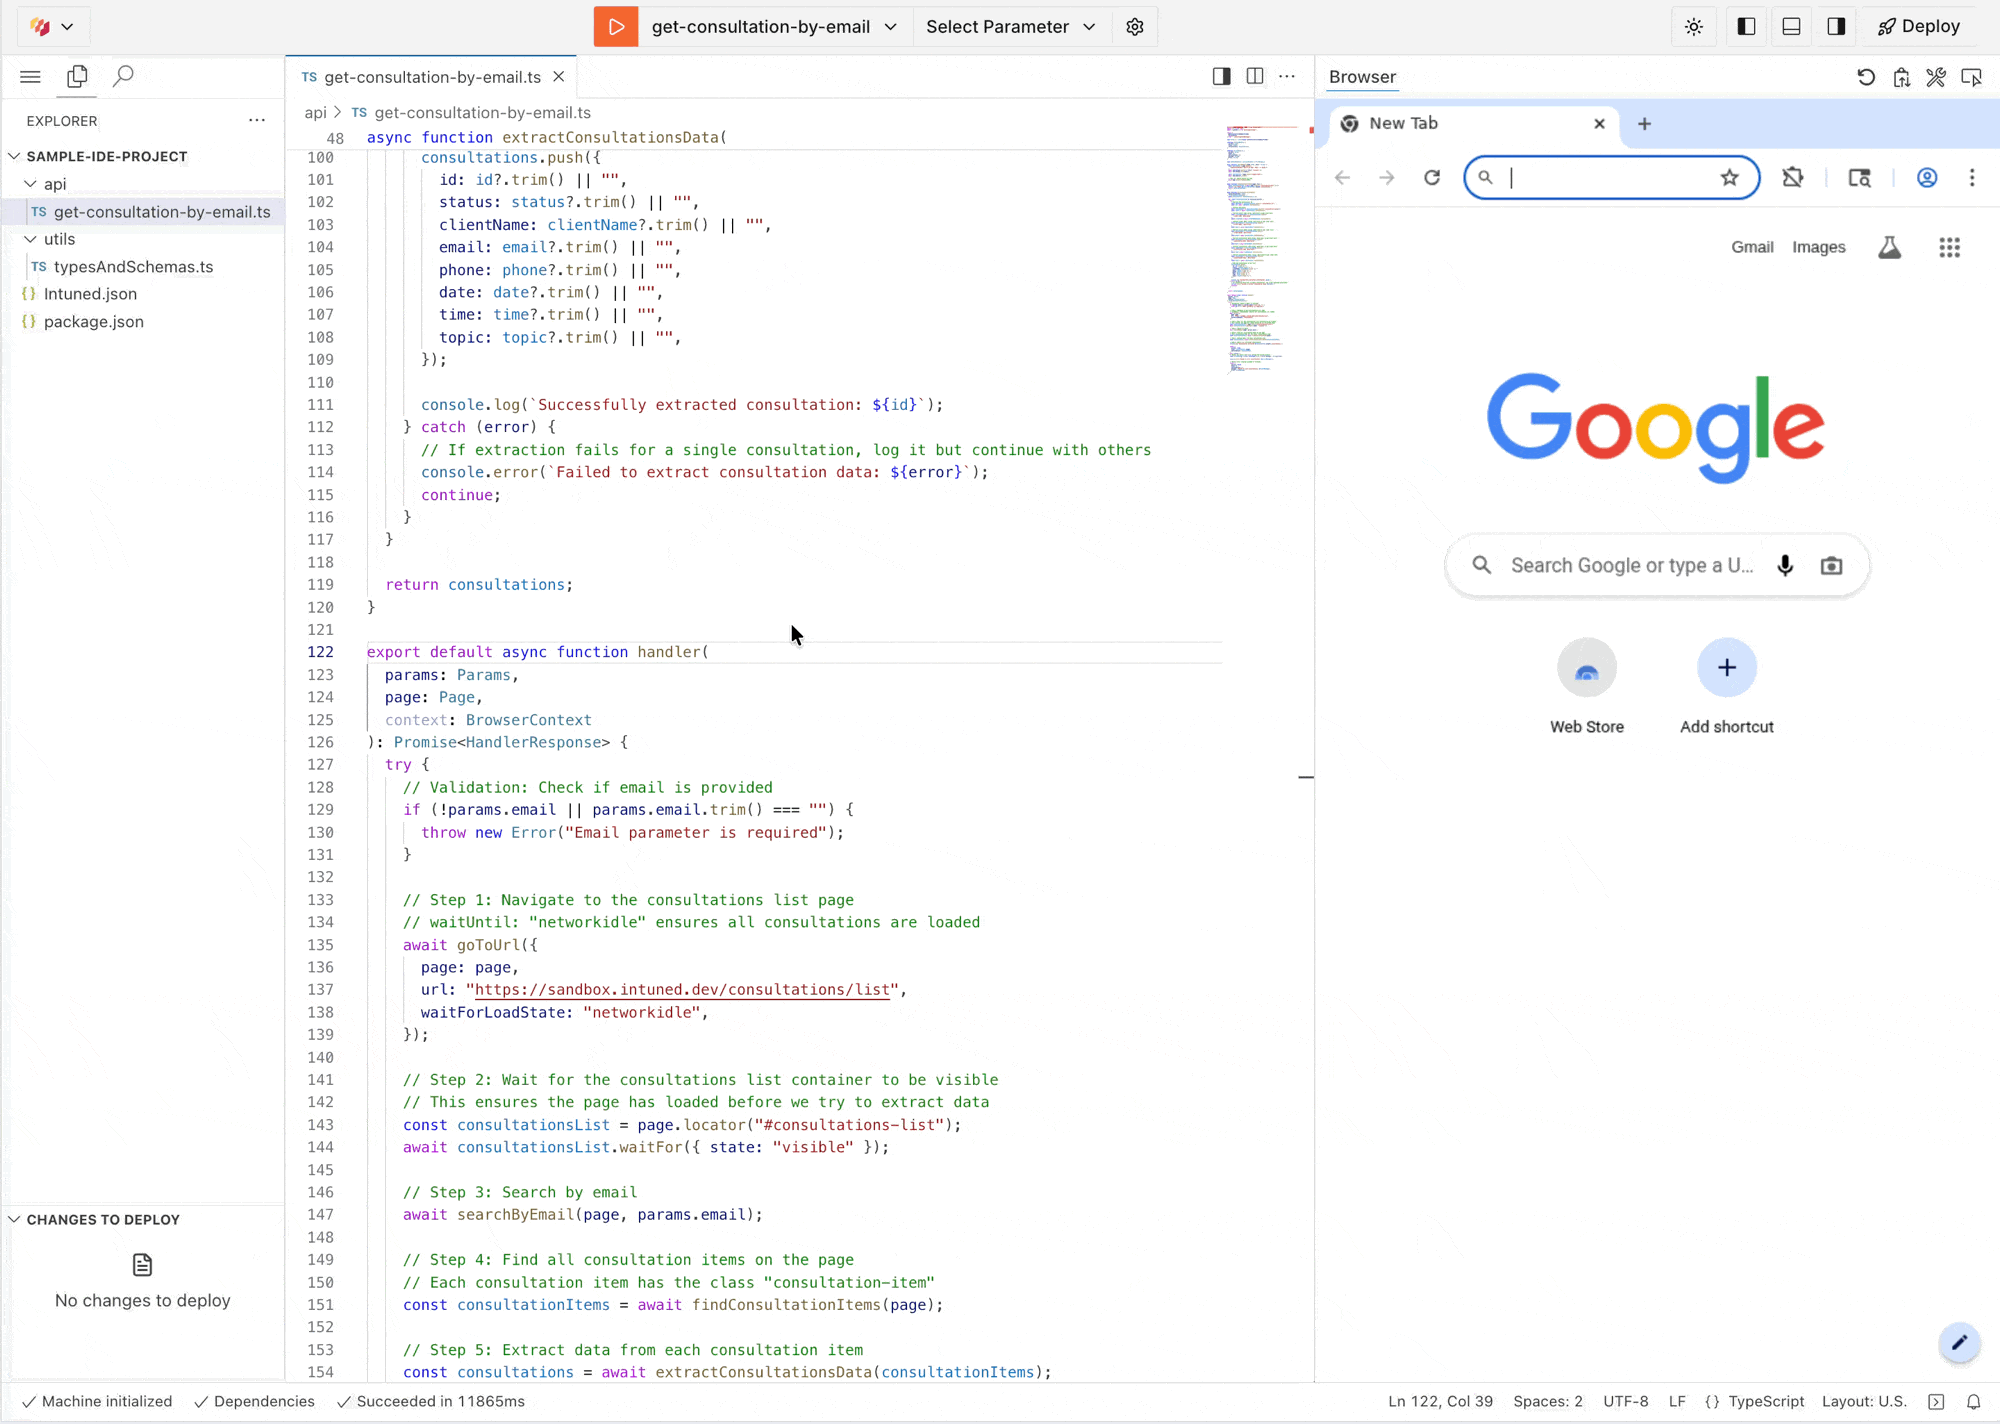Open the get-consultation-by-email dropdown
Viewport: 2000px width, 1424px height.
(x=892, y=27)
